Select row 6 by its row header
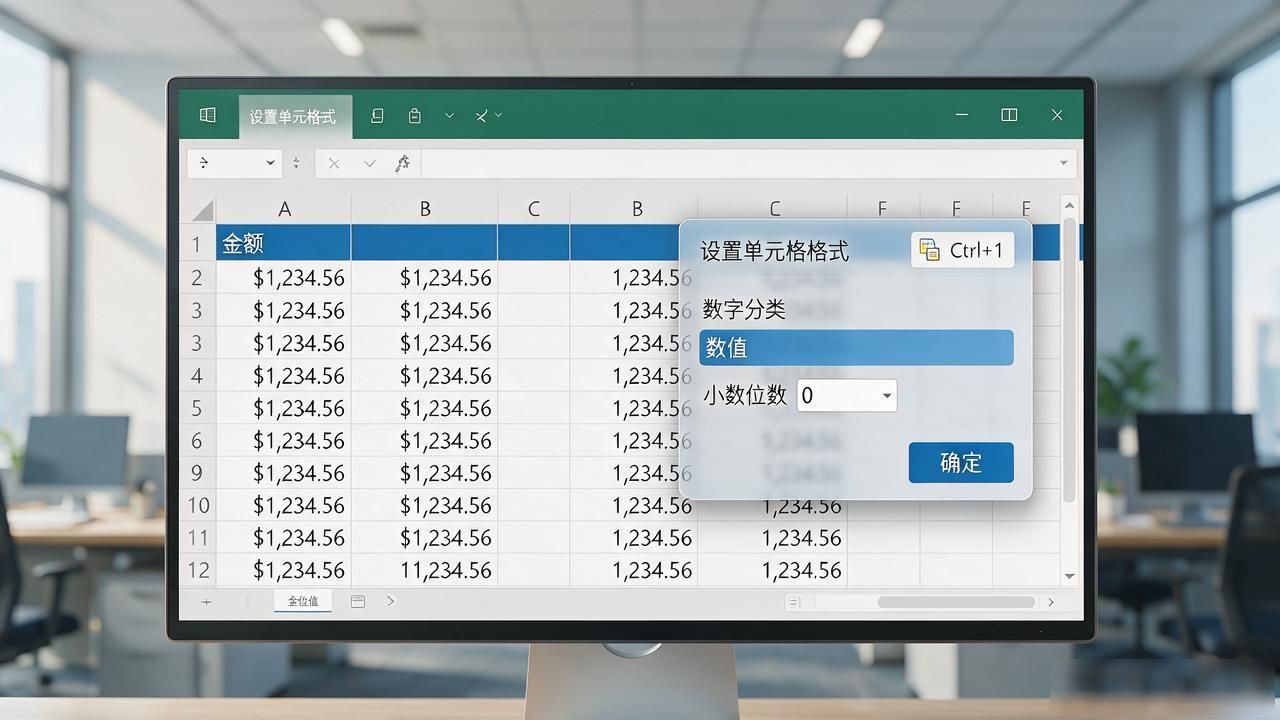 [198, 440]
